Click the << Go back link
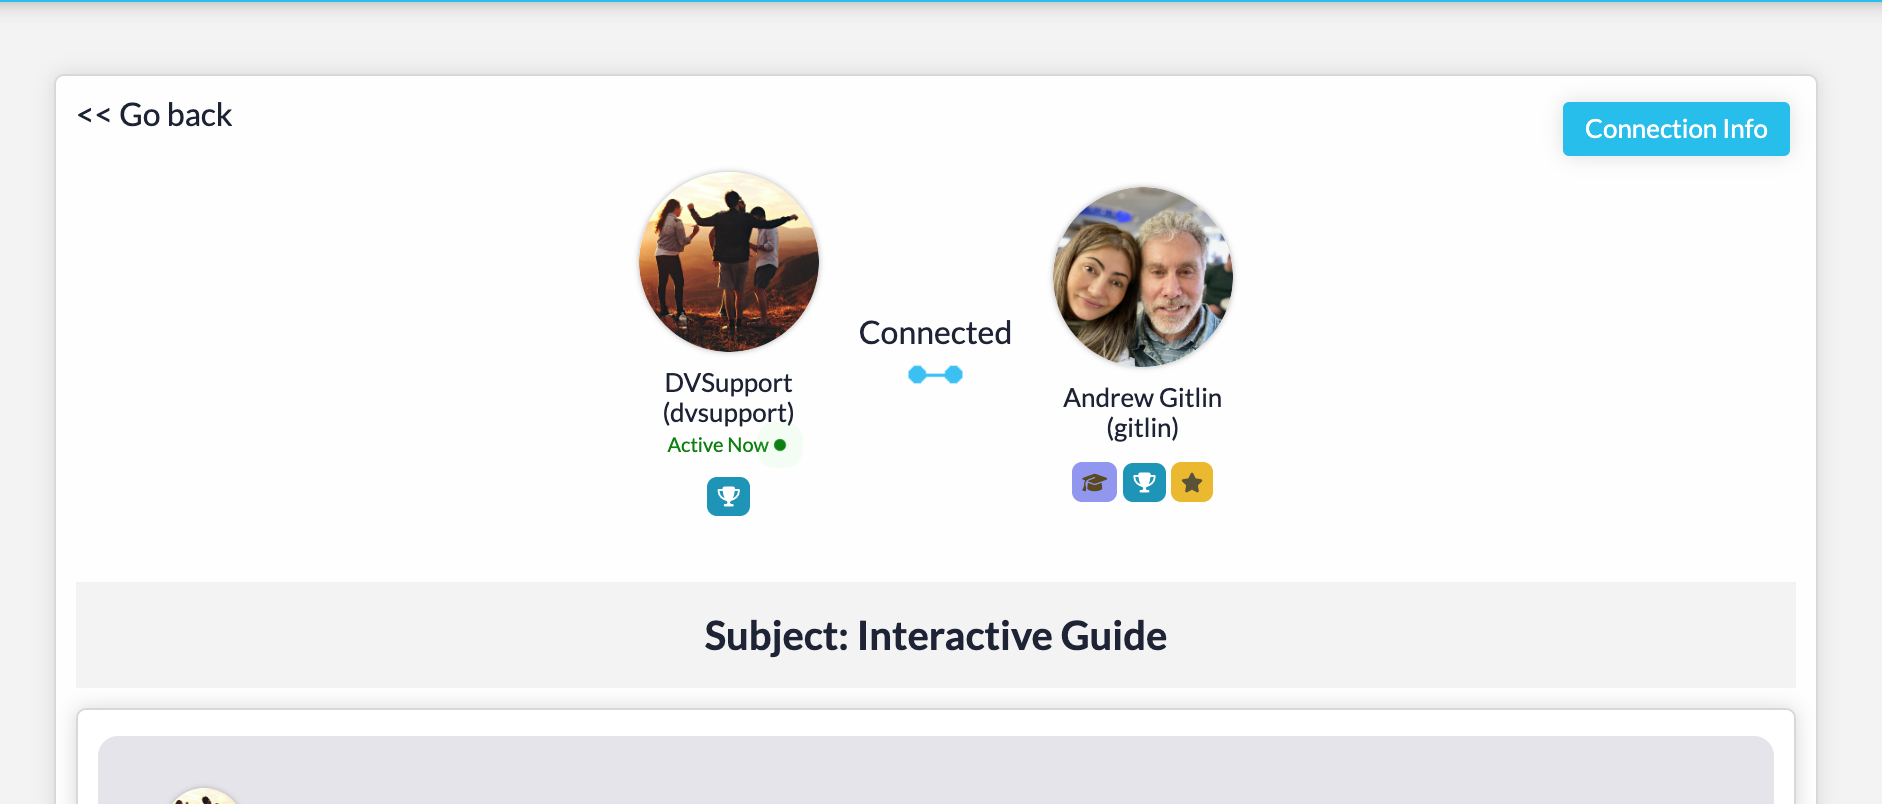 click(155, 115)
